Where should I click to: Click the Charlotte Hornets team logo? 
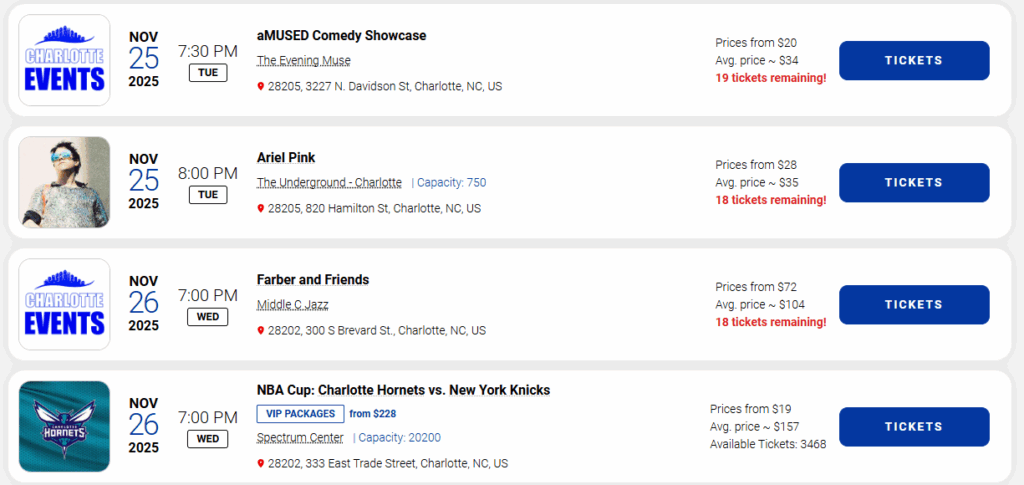[x=64, y=427]
